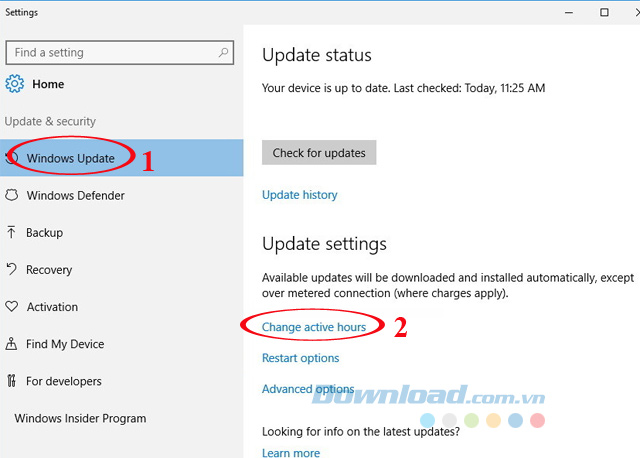
Task: Click the Windows Defender shield icon
Action: tap(12, 195)
